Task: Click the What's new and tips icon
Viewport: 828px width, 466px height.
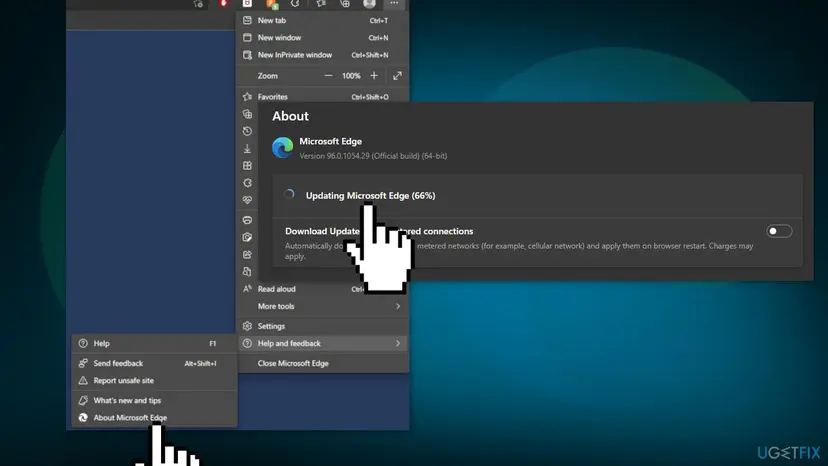Action: 83,400
